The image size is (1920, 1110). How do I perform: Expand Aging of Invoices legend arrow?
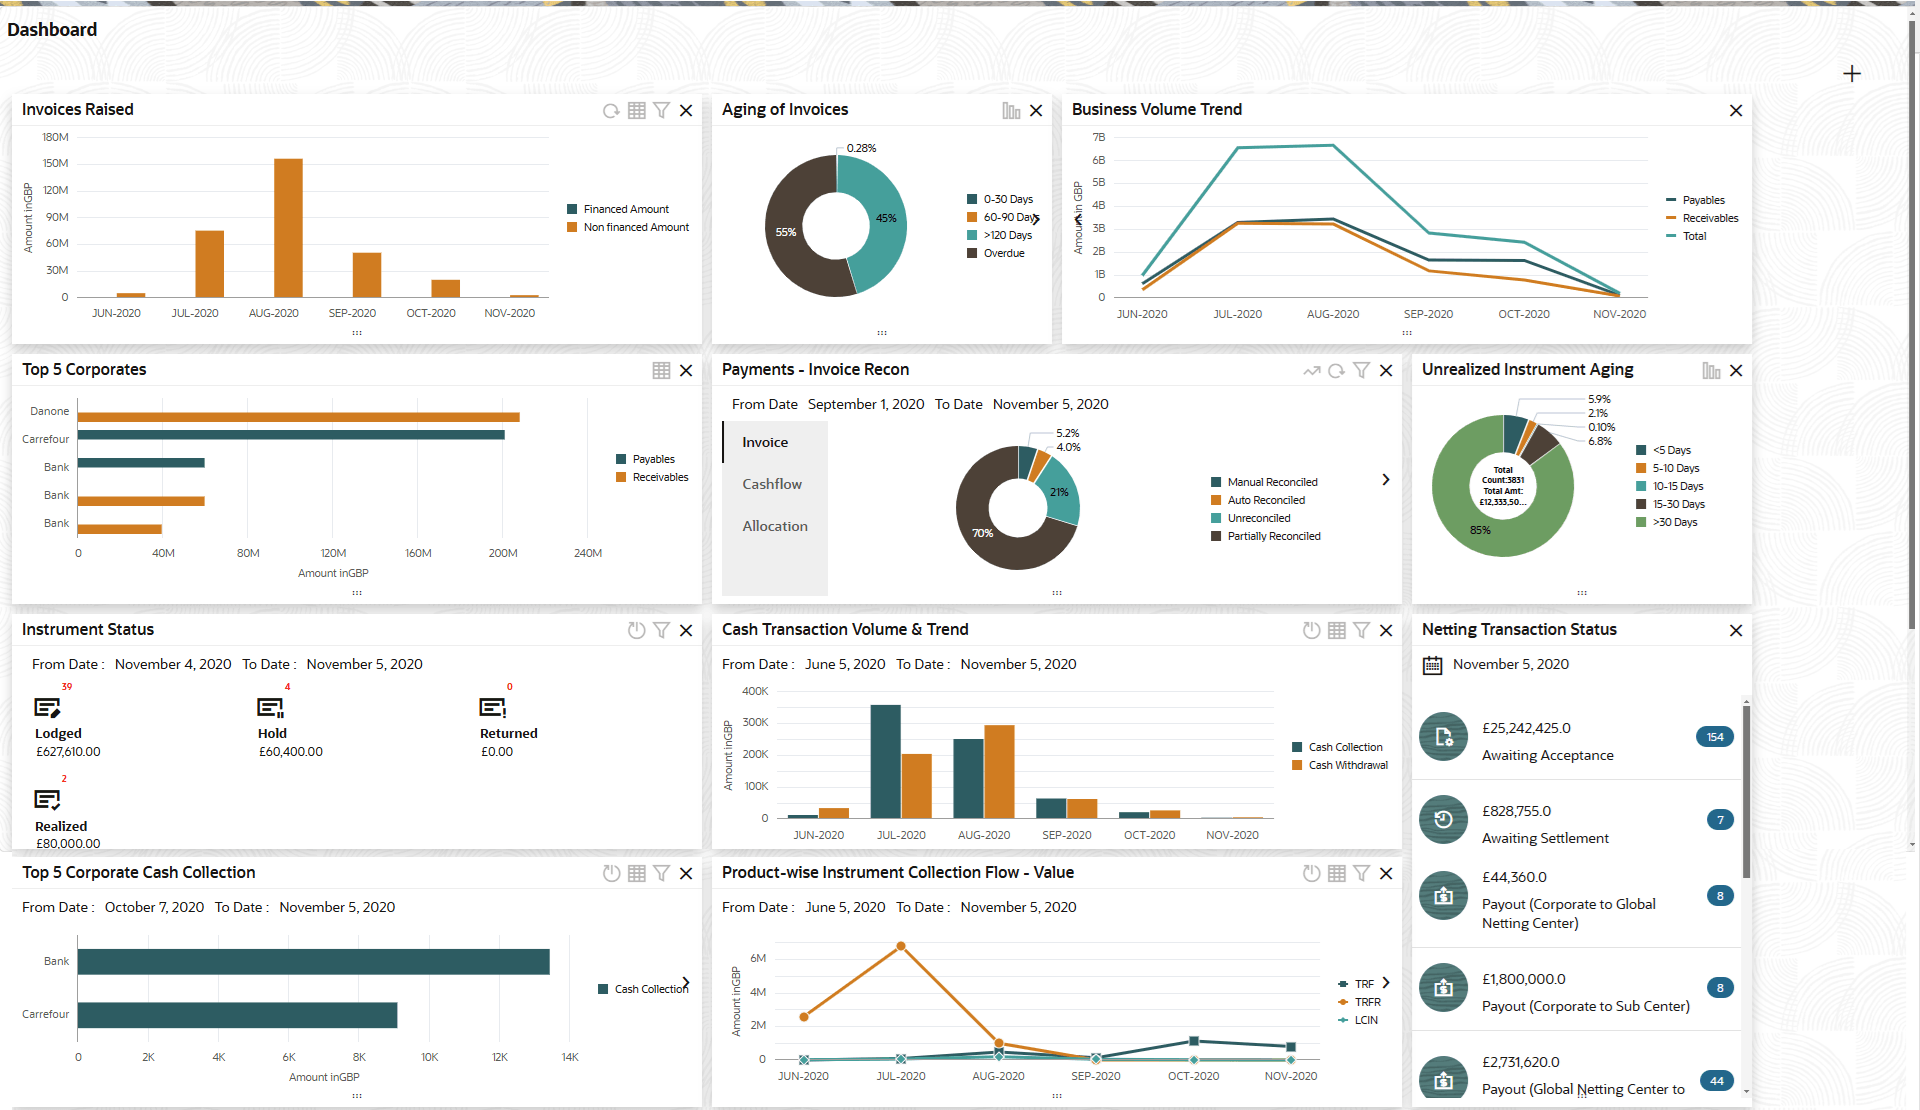pyautogui.click(x=1036, y=219)
